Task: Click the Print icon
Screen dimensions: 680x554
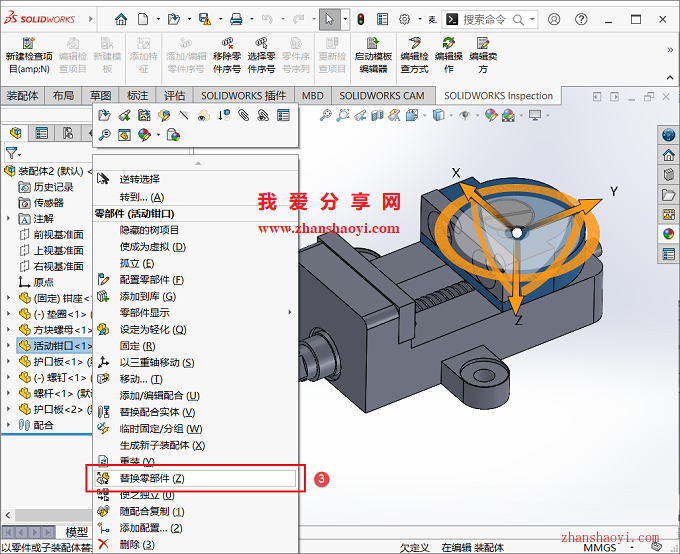Action: click(236, 19)
